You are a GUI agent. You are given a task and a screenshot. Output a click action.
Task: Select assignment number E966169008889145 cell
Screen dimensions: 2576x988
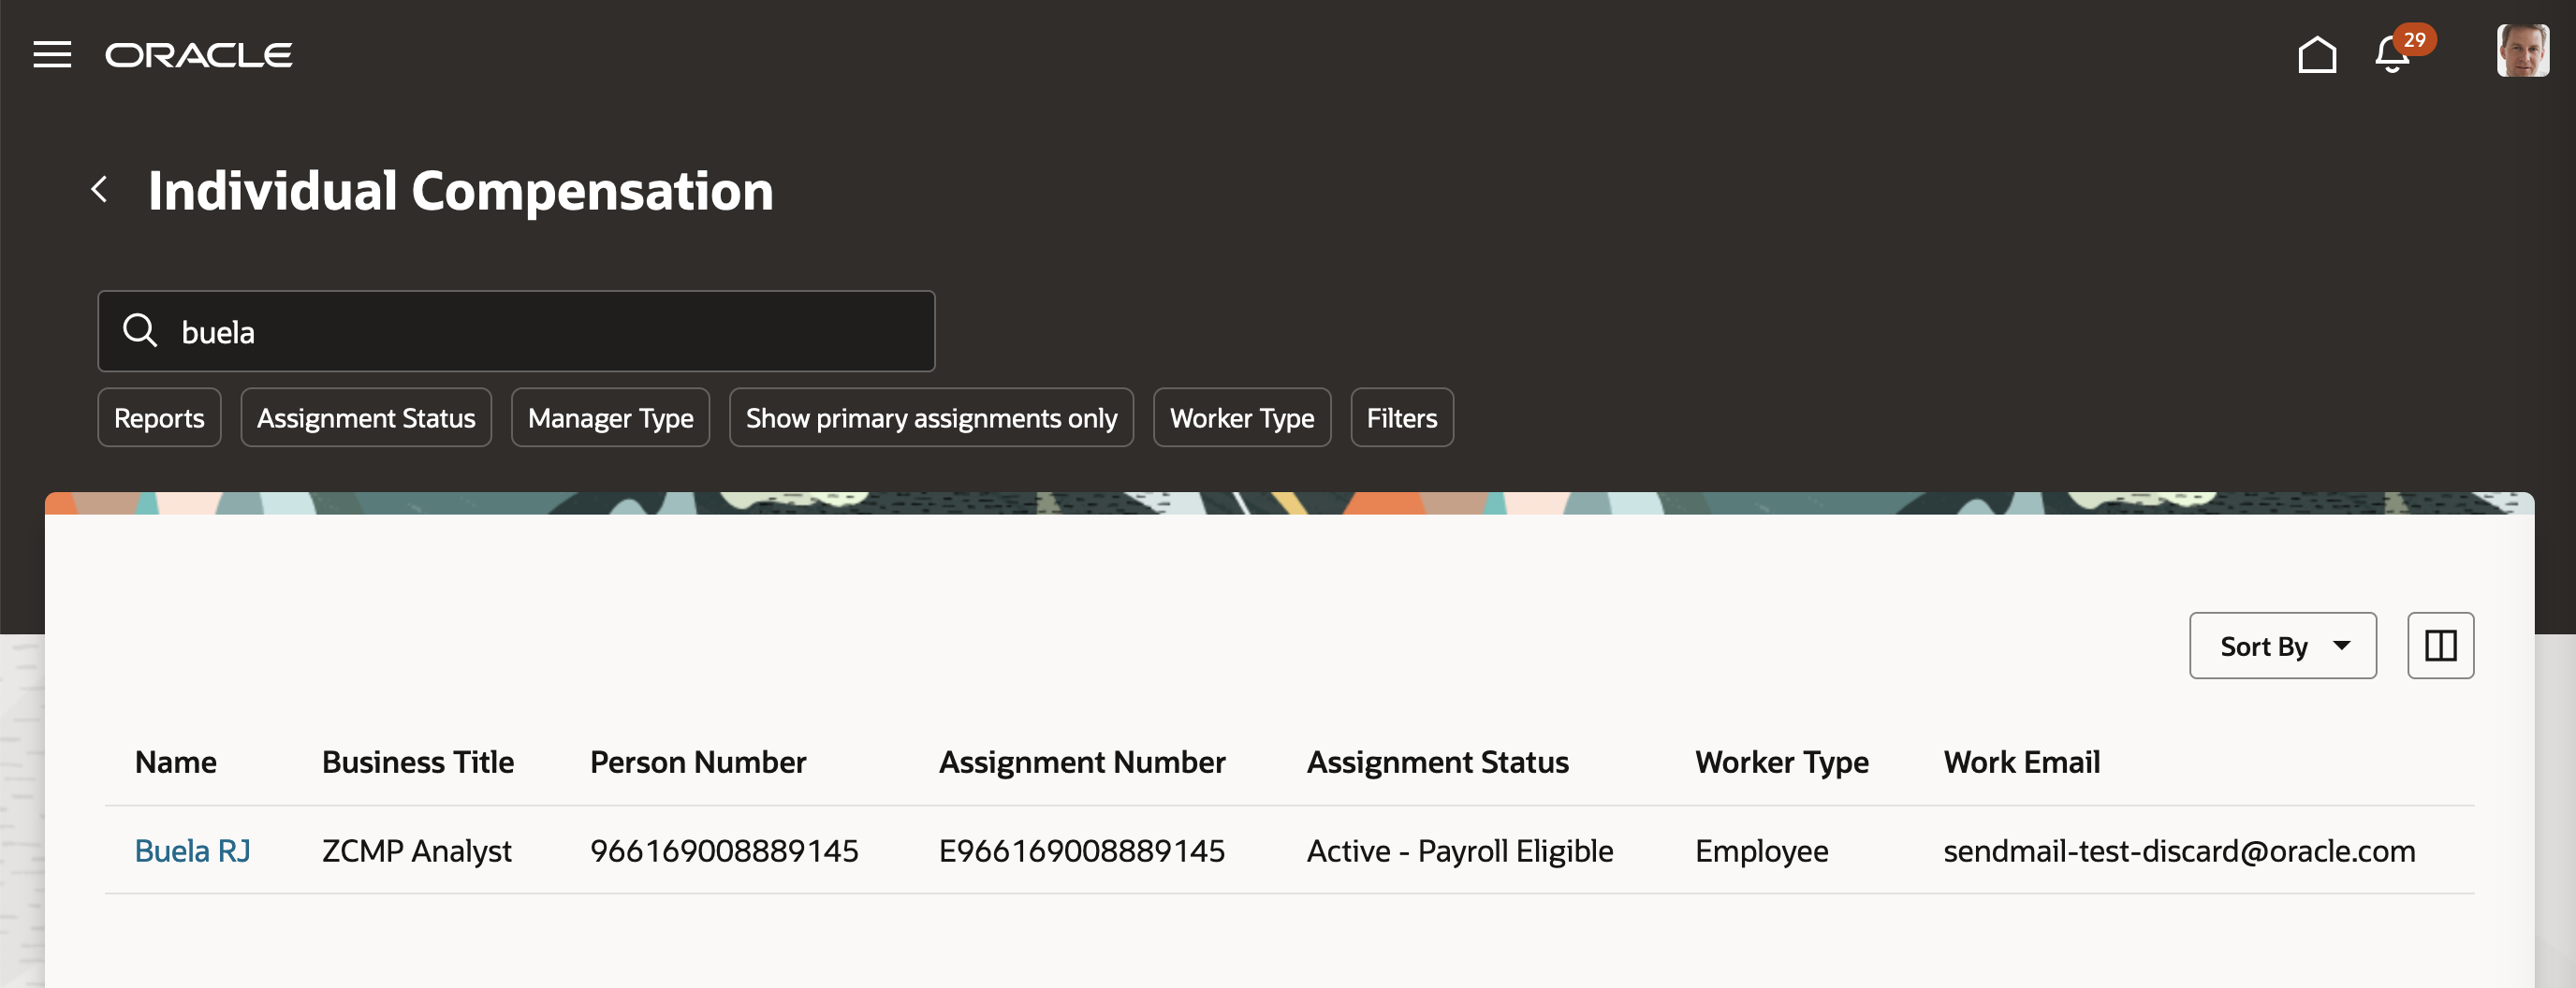(x=1082, y=850)
